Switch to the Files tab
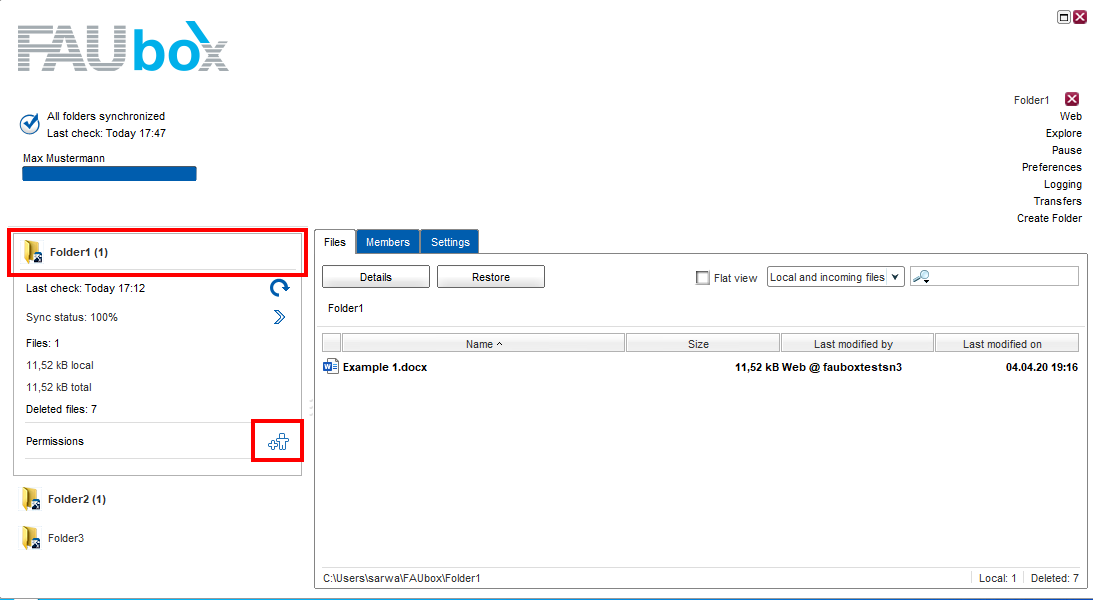The image size is (1093, 600). pyautogui.click(x=335, y=242)
